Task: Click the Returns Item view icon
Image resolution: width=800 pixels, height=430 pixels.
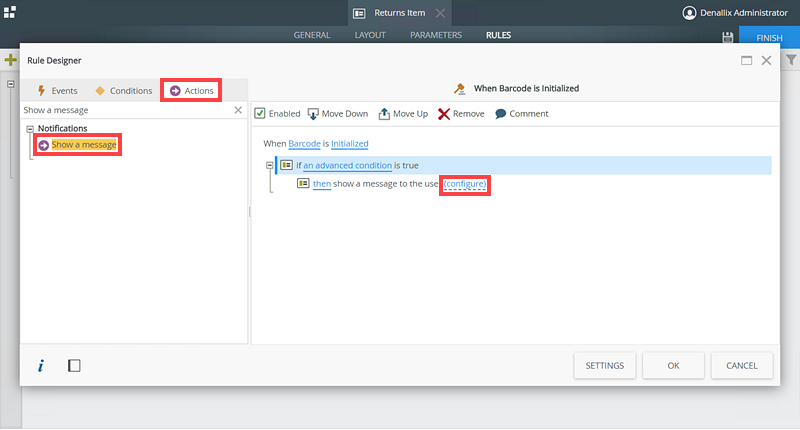Action: click(x=359, y=13)
